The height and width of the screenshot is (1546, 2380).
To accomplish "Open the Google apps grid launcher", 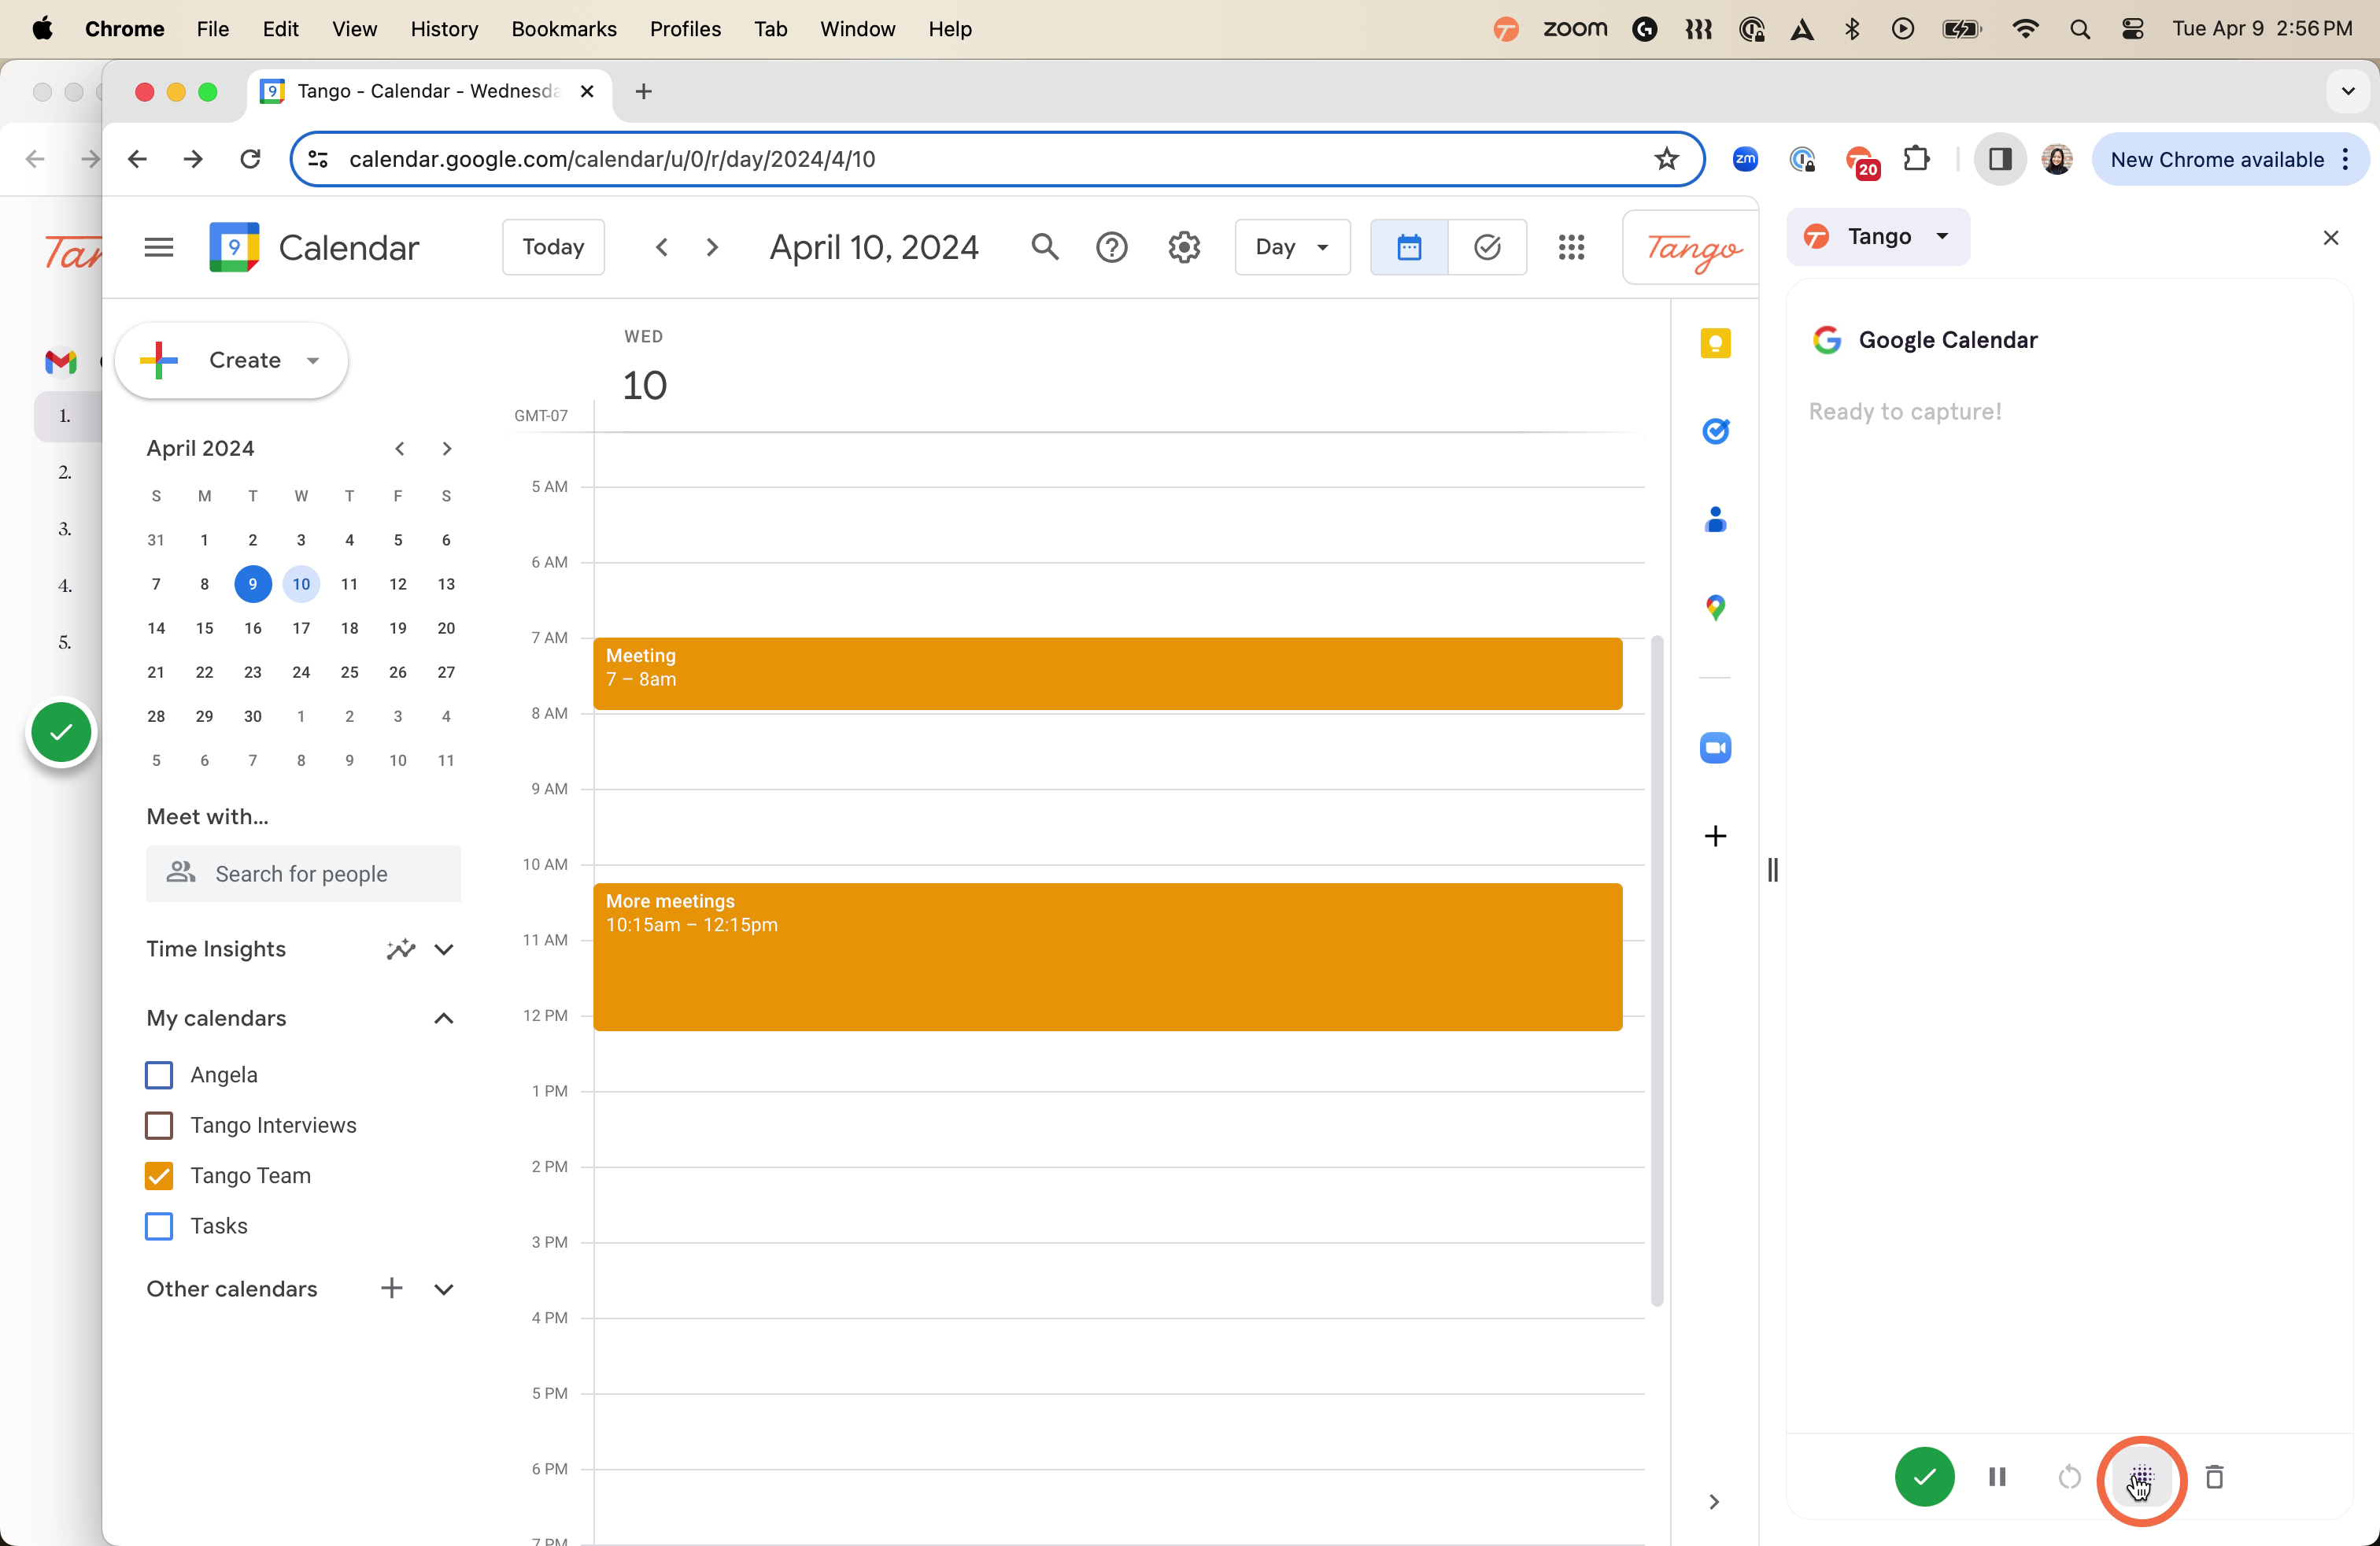I will (1571, 247).
